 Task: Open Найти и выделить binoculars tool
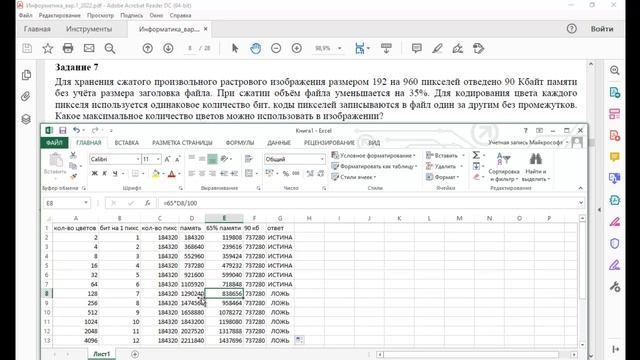pyautogui.click(x=536, y=167)
